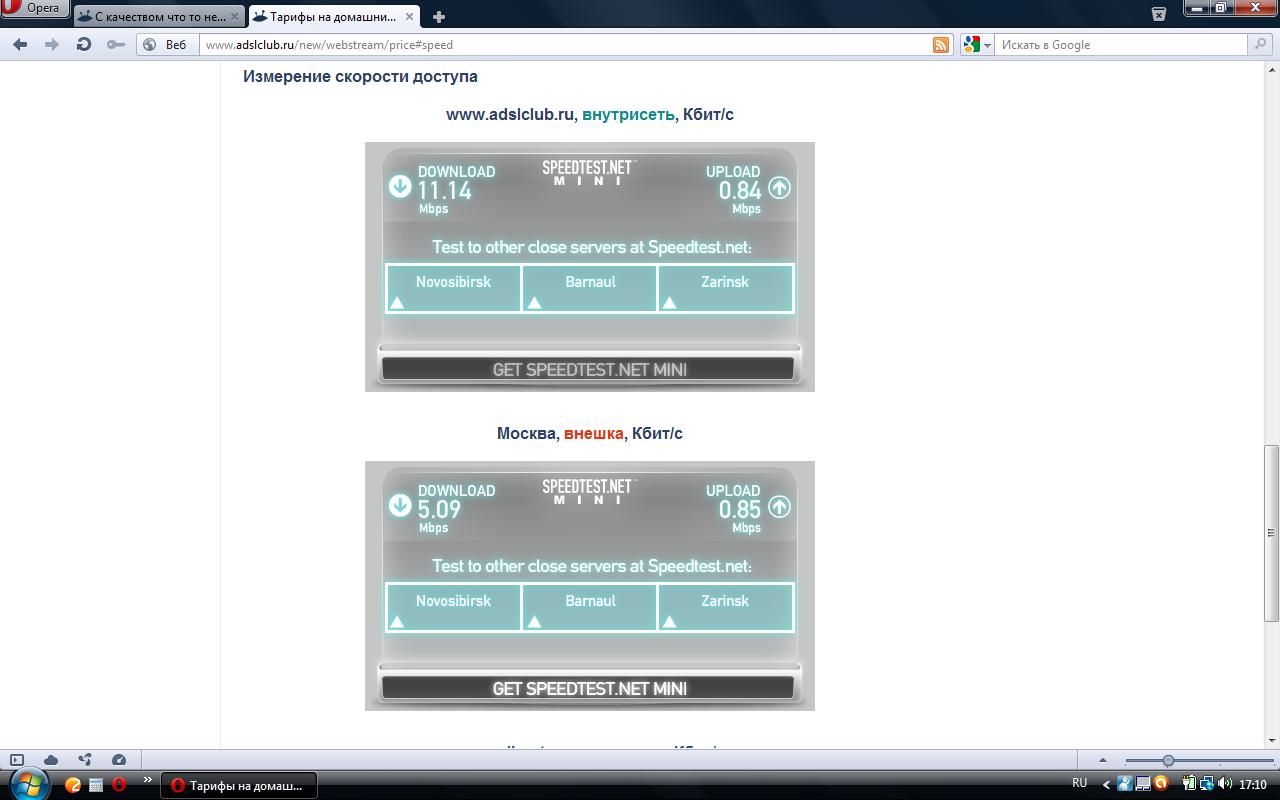
Task: Click the upload arrow icon beside 0.84 Mbps
Action: 779,187
